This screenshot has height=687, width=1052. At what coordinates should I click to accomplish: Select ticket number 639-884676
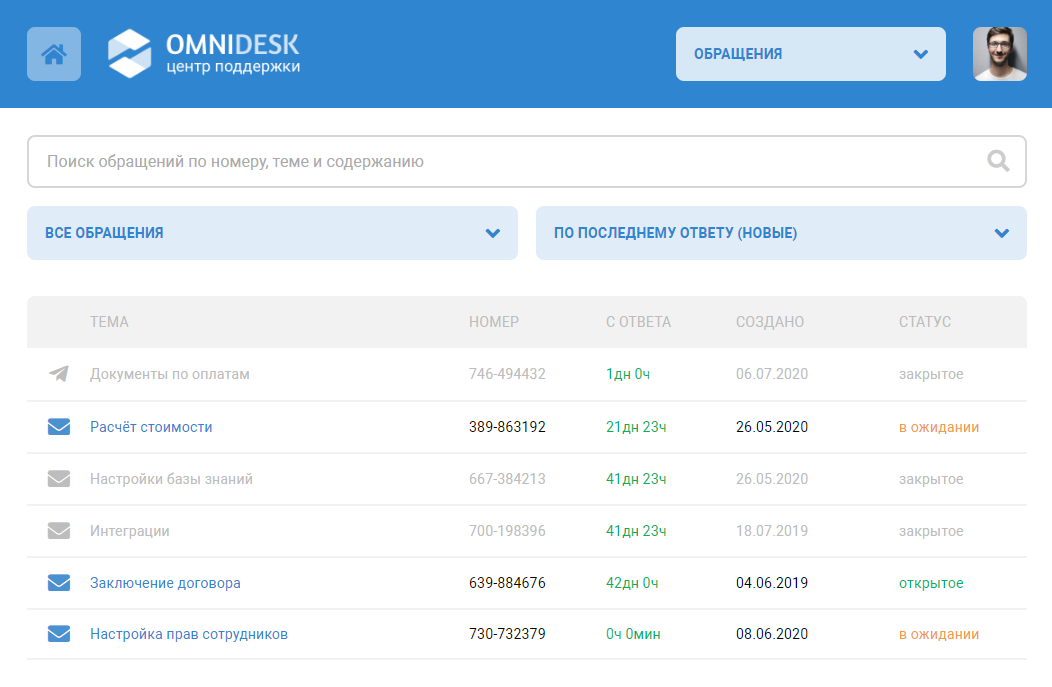507,583
